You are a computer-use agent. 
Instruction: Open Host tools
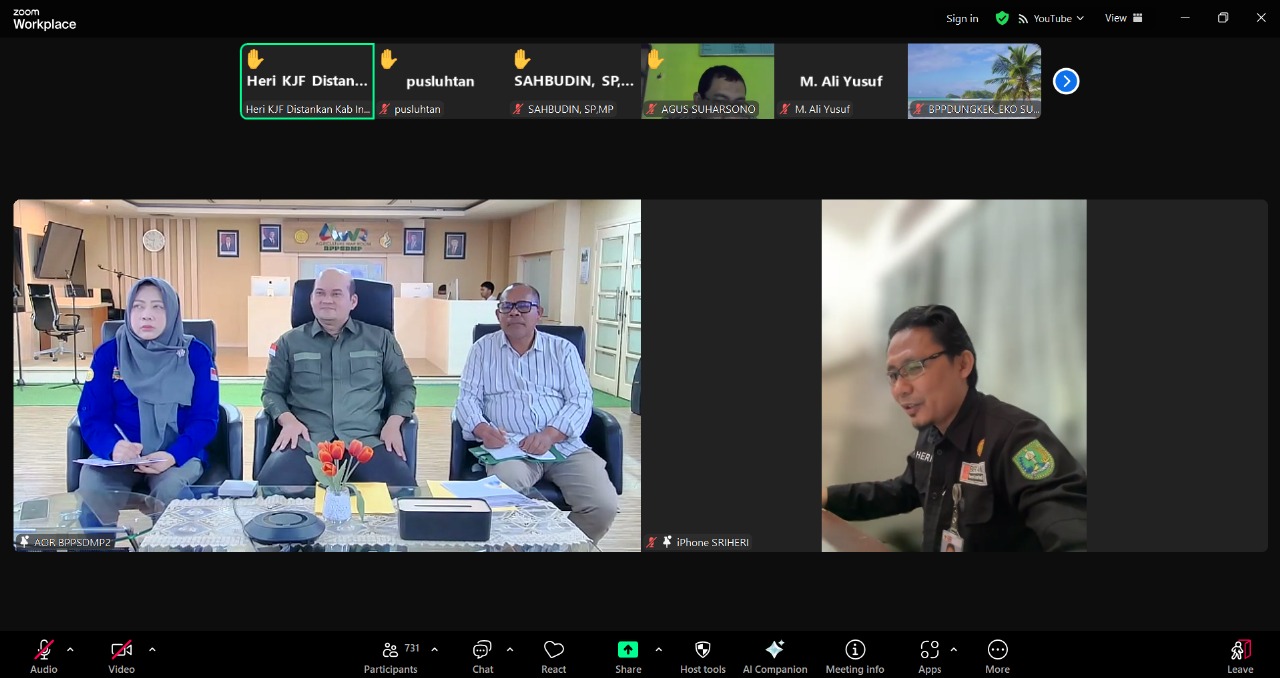(702, 655)
